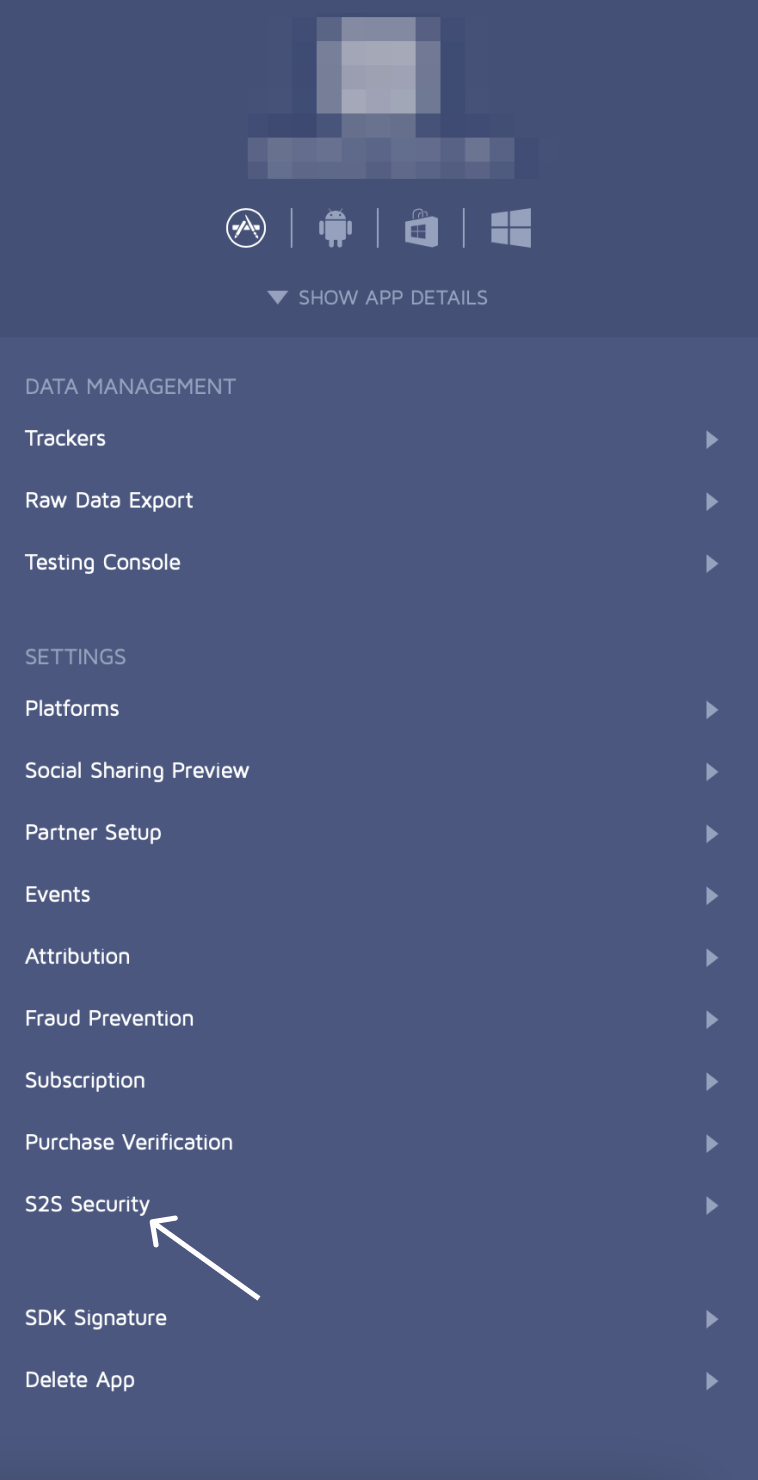Click the Purchase Verification arrow icon

[712, 1144]
